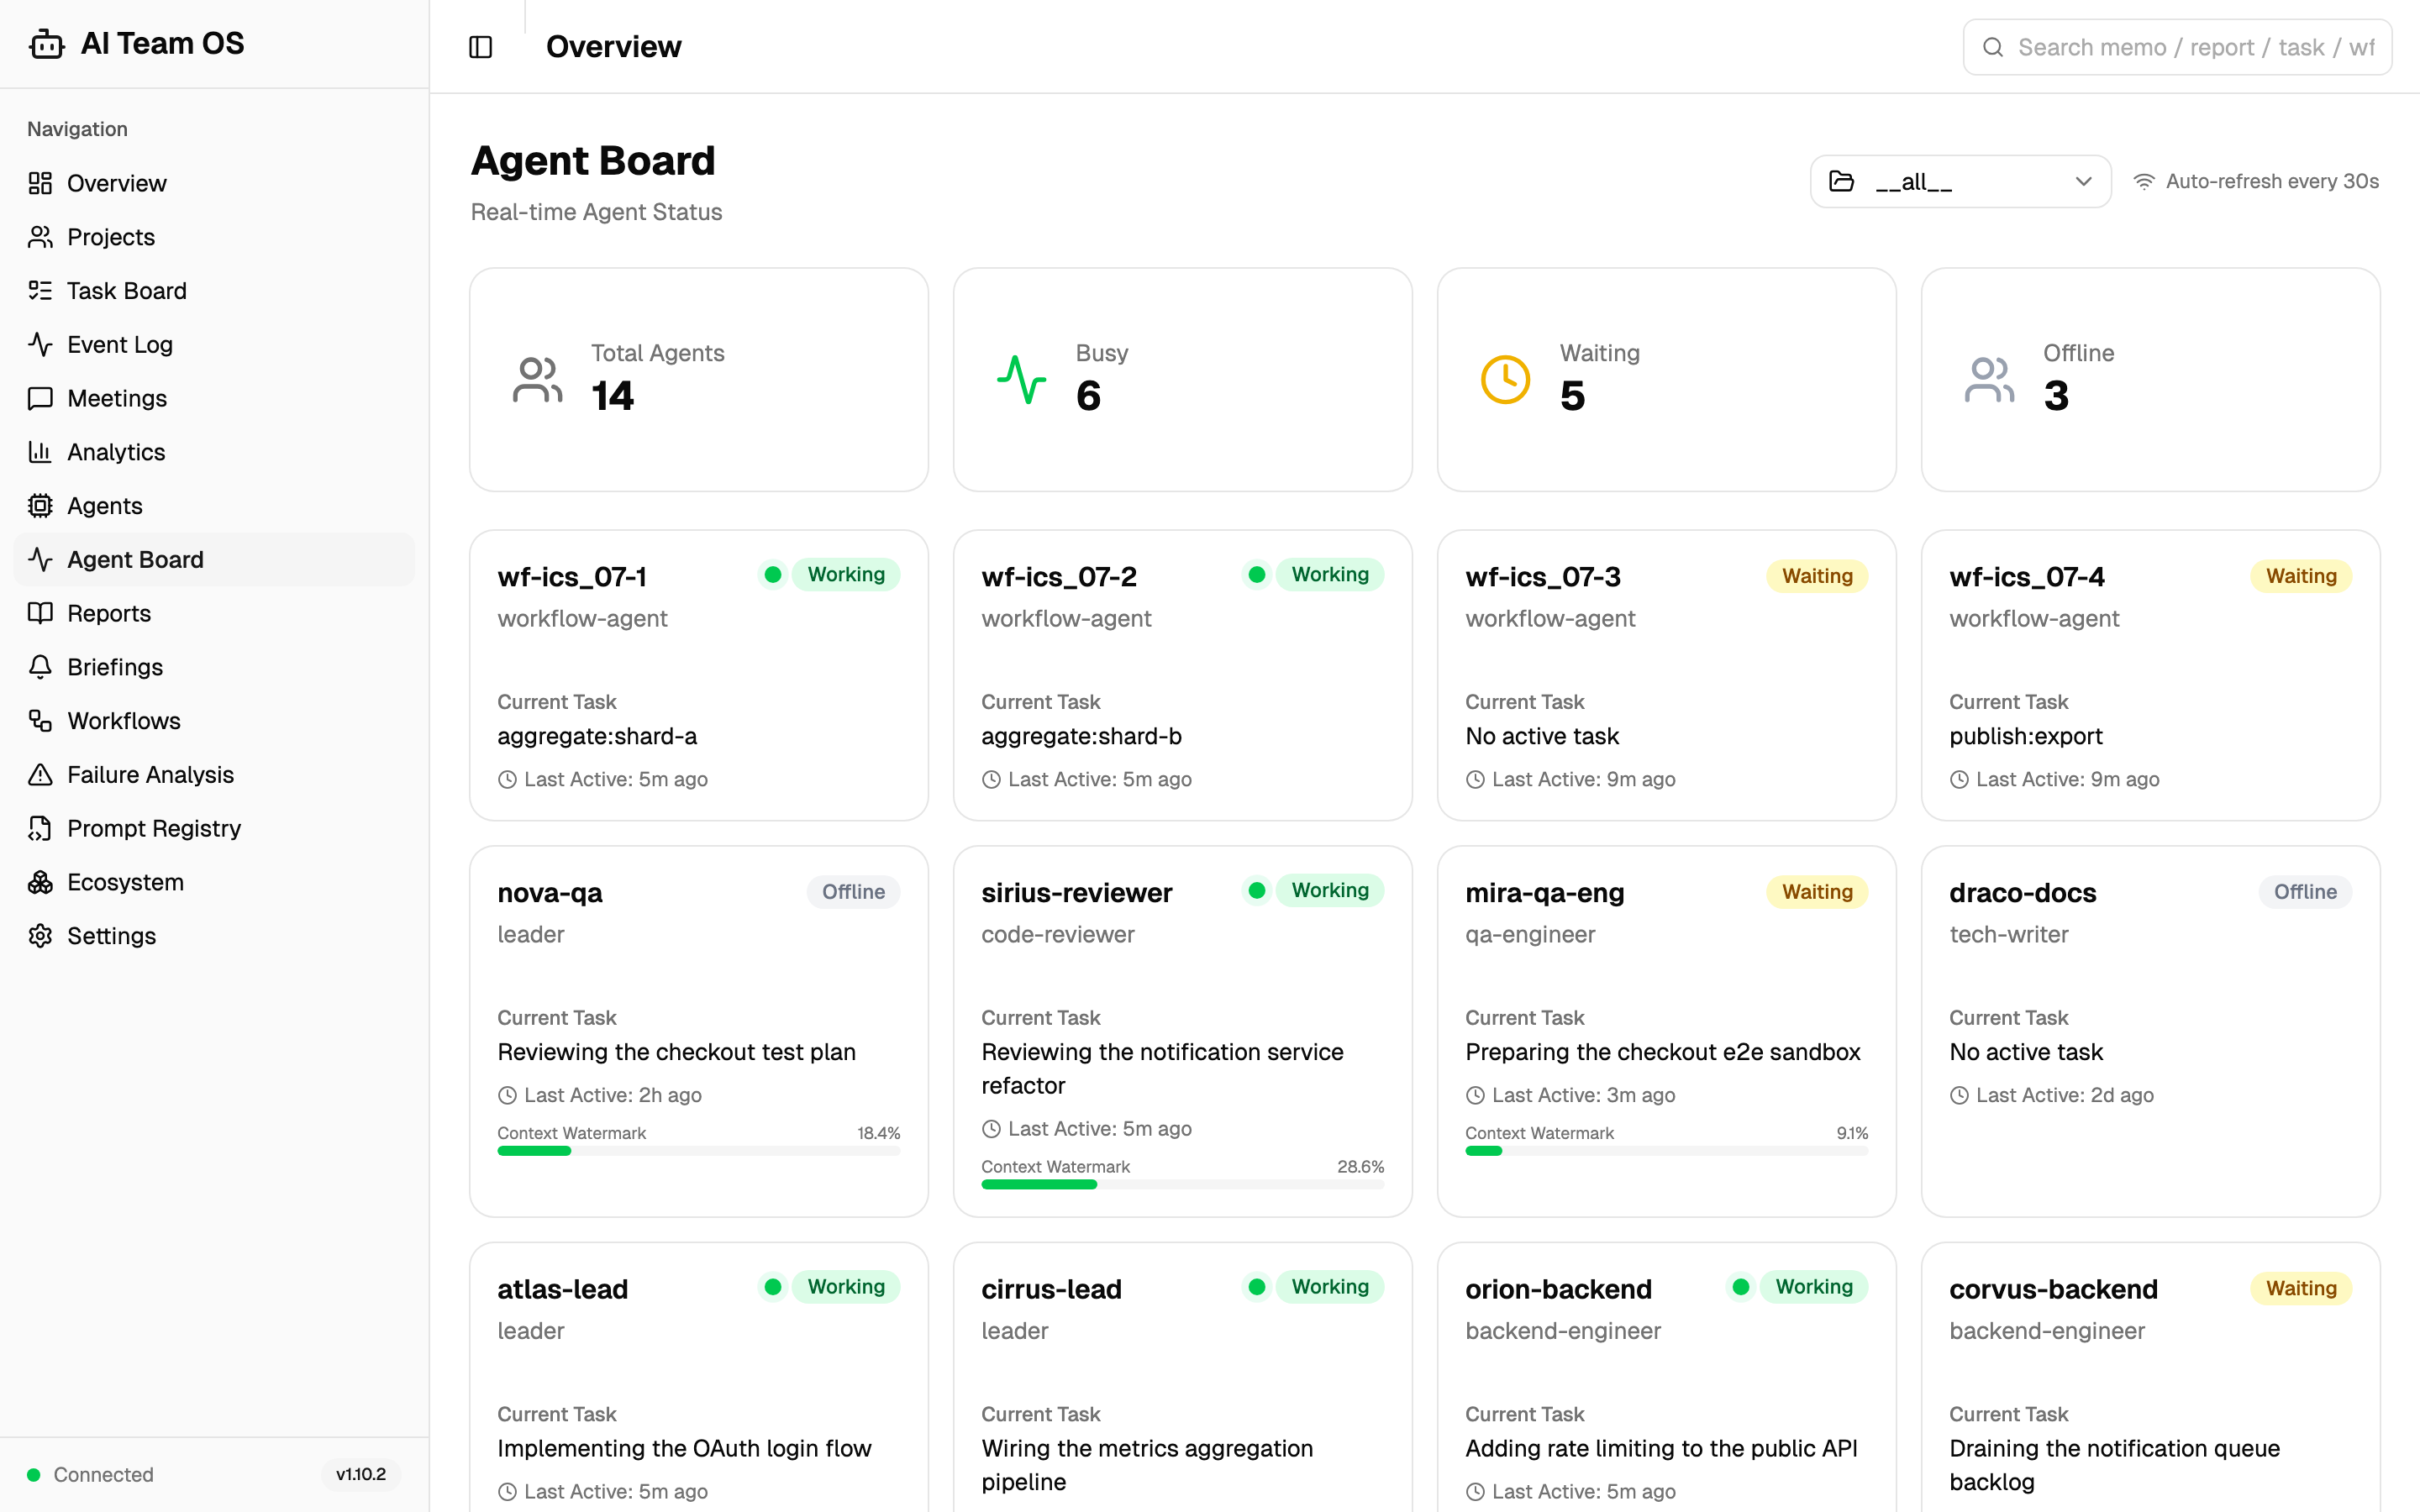Open the __all__ project filter dropdown
The image size is (2420, 1512).
tap(1960, 181)
